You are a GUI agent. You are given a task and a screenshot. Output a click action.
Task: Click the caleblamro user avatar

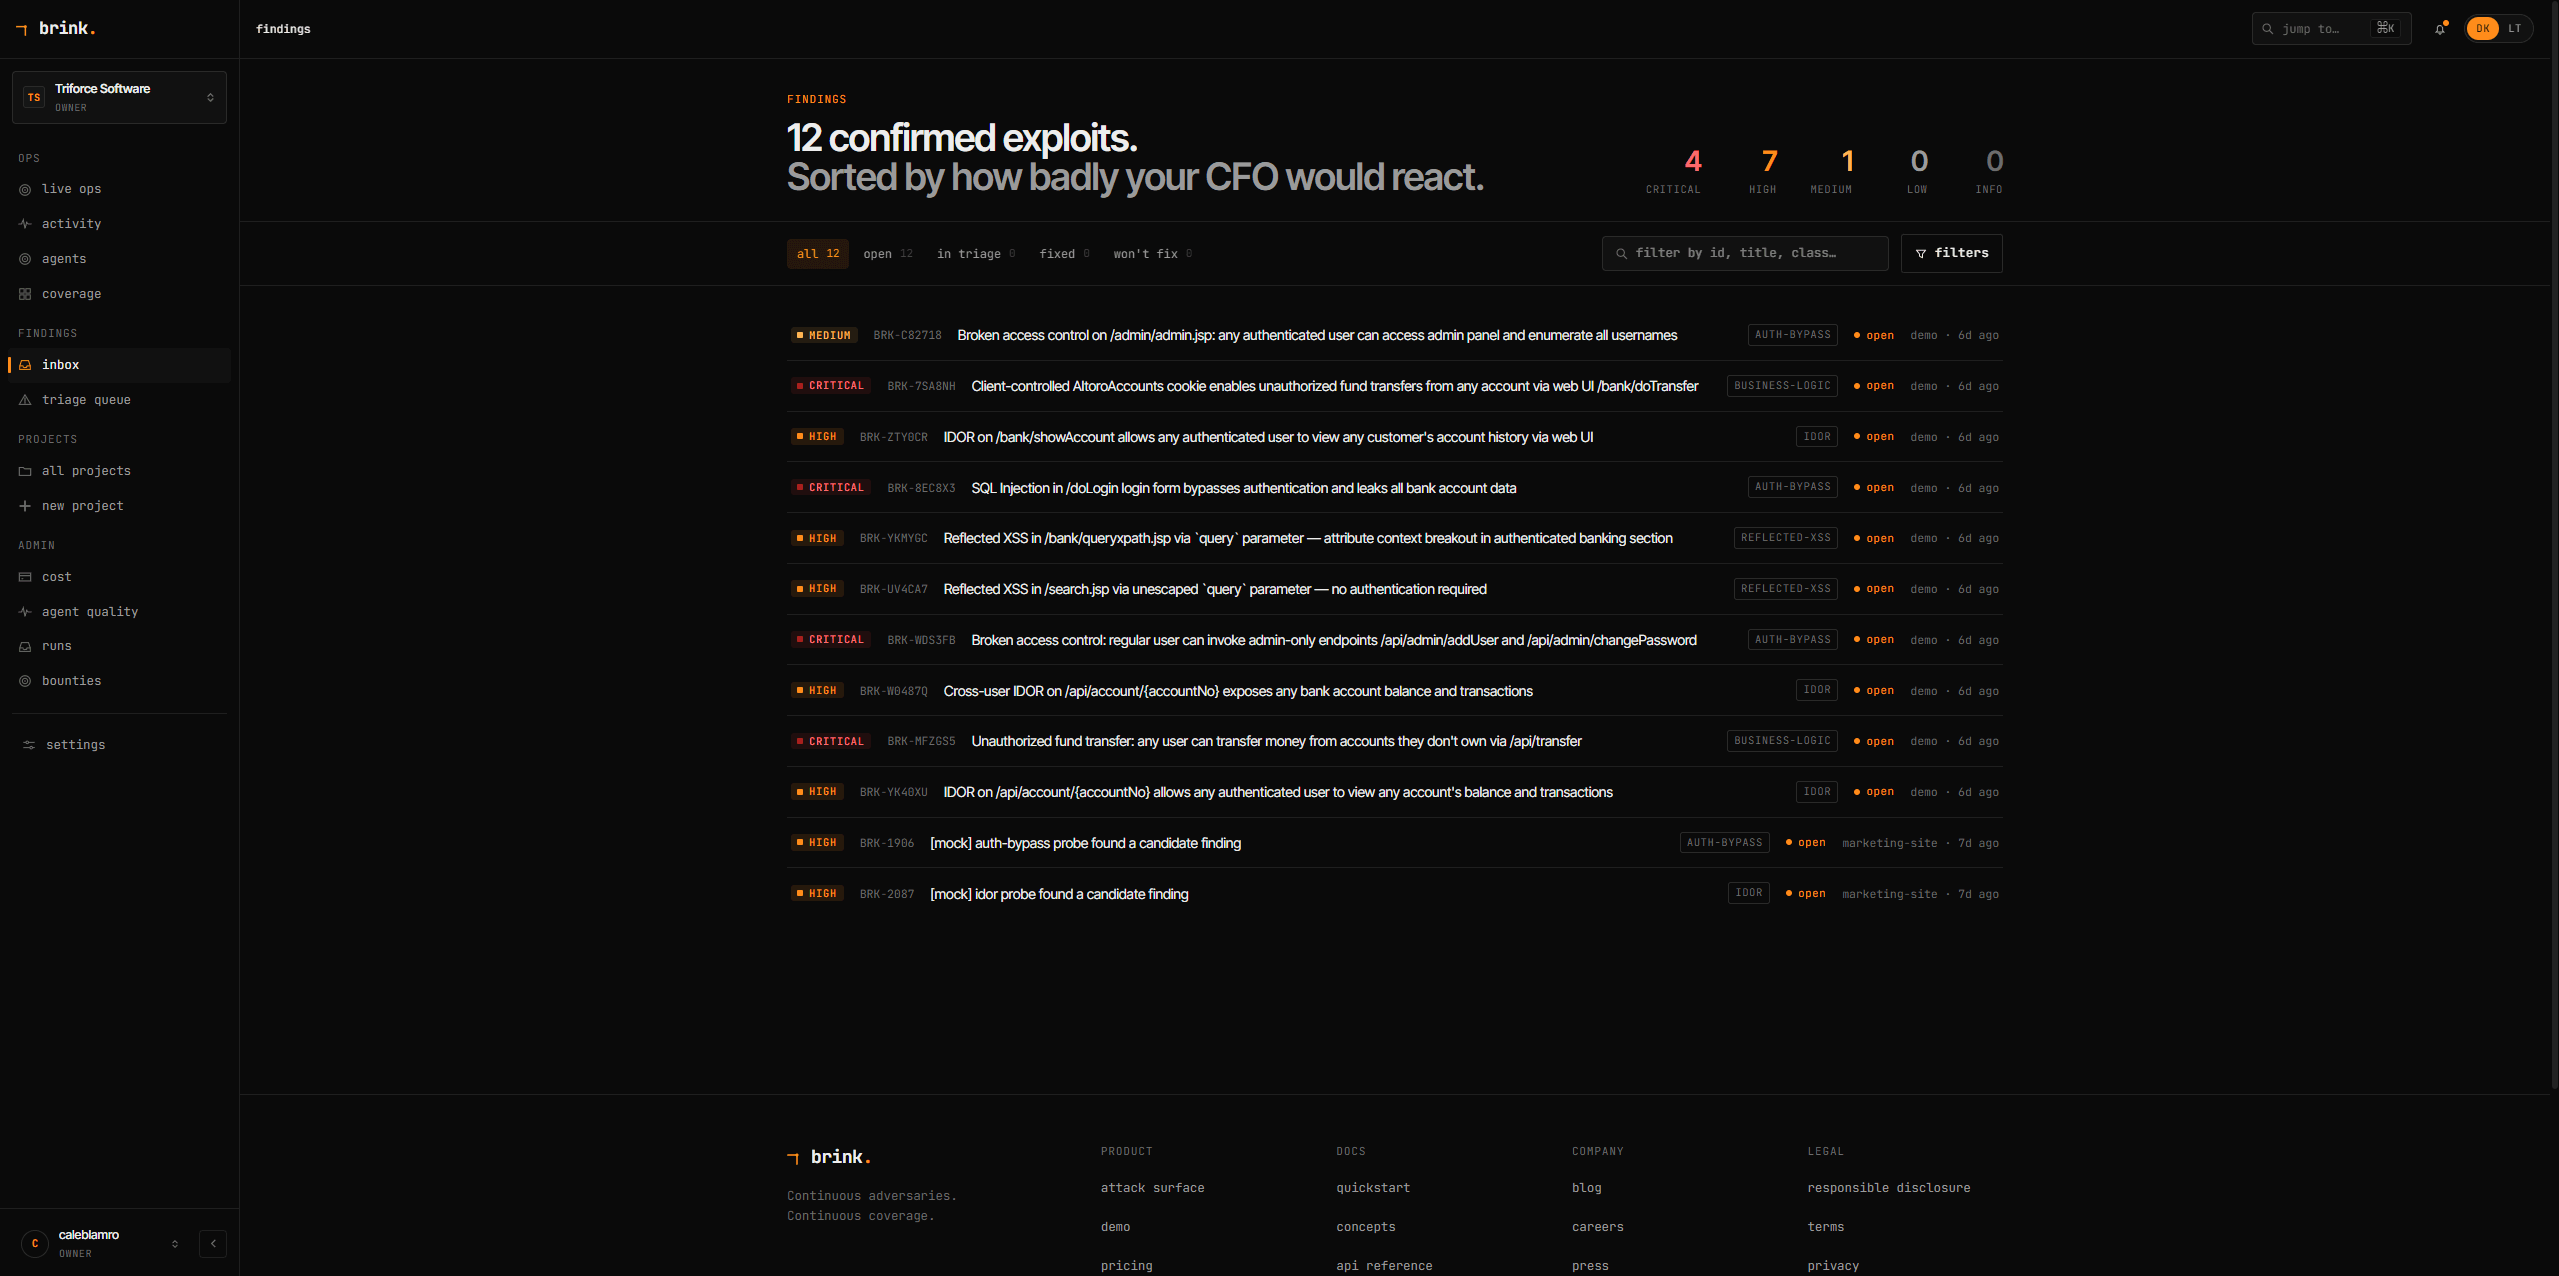(35, 1243)
